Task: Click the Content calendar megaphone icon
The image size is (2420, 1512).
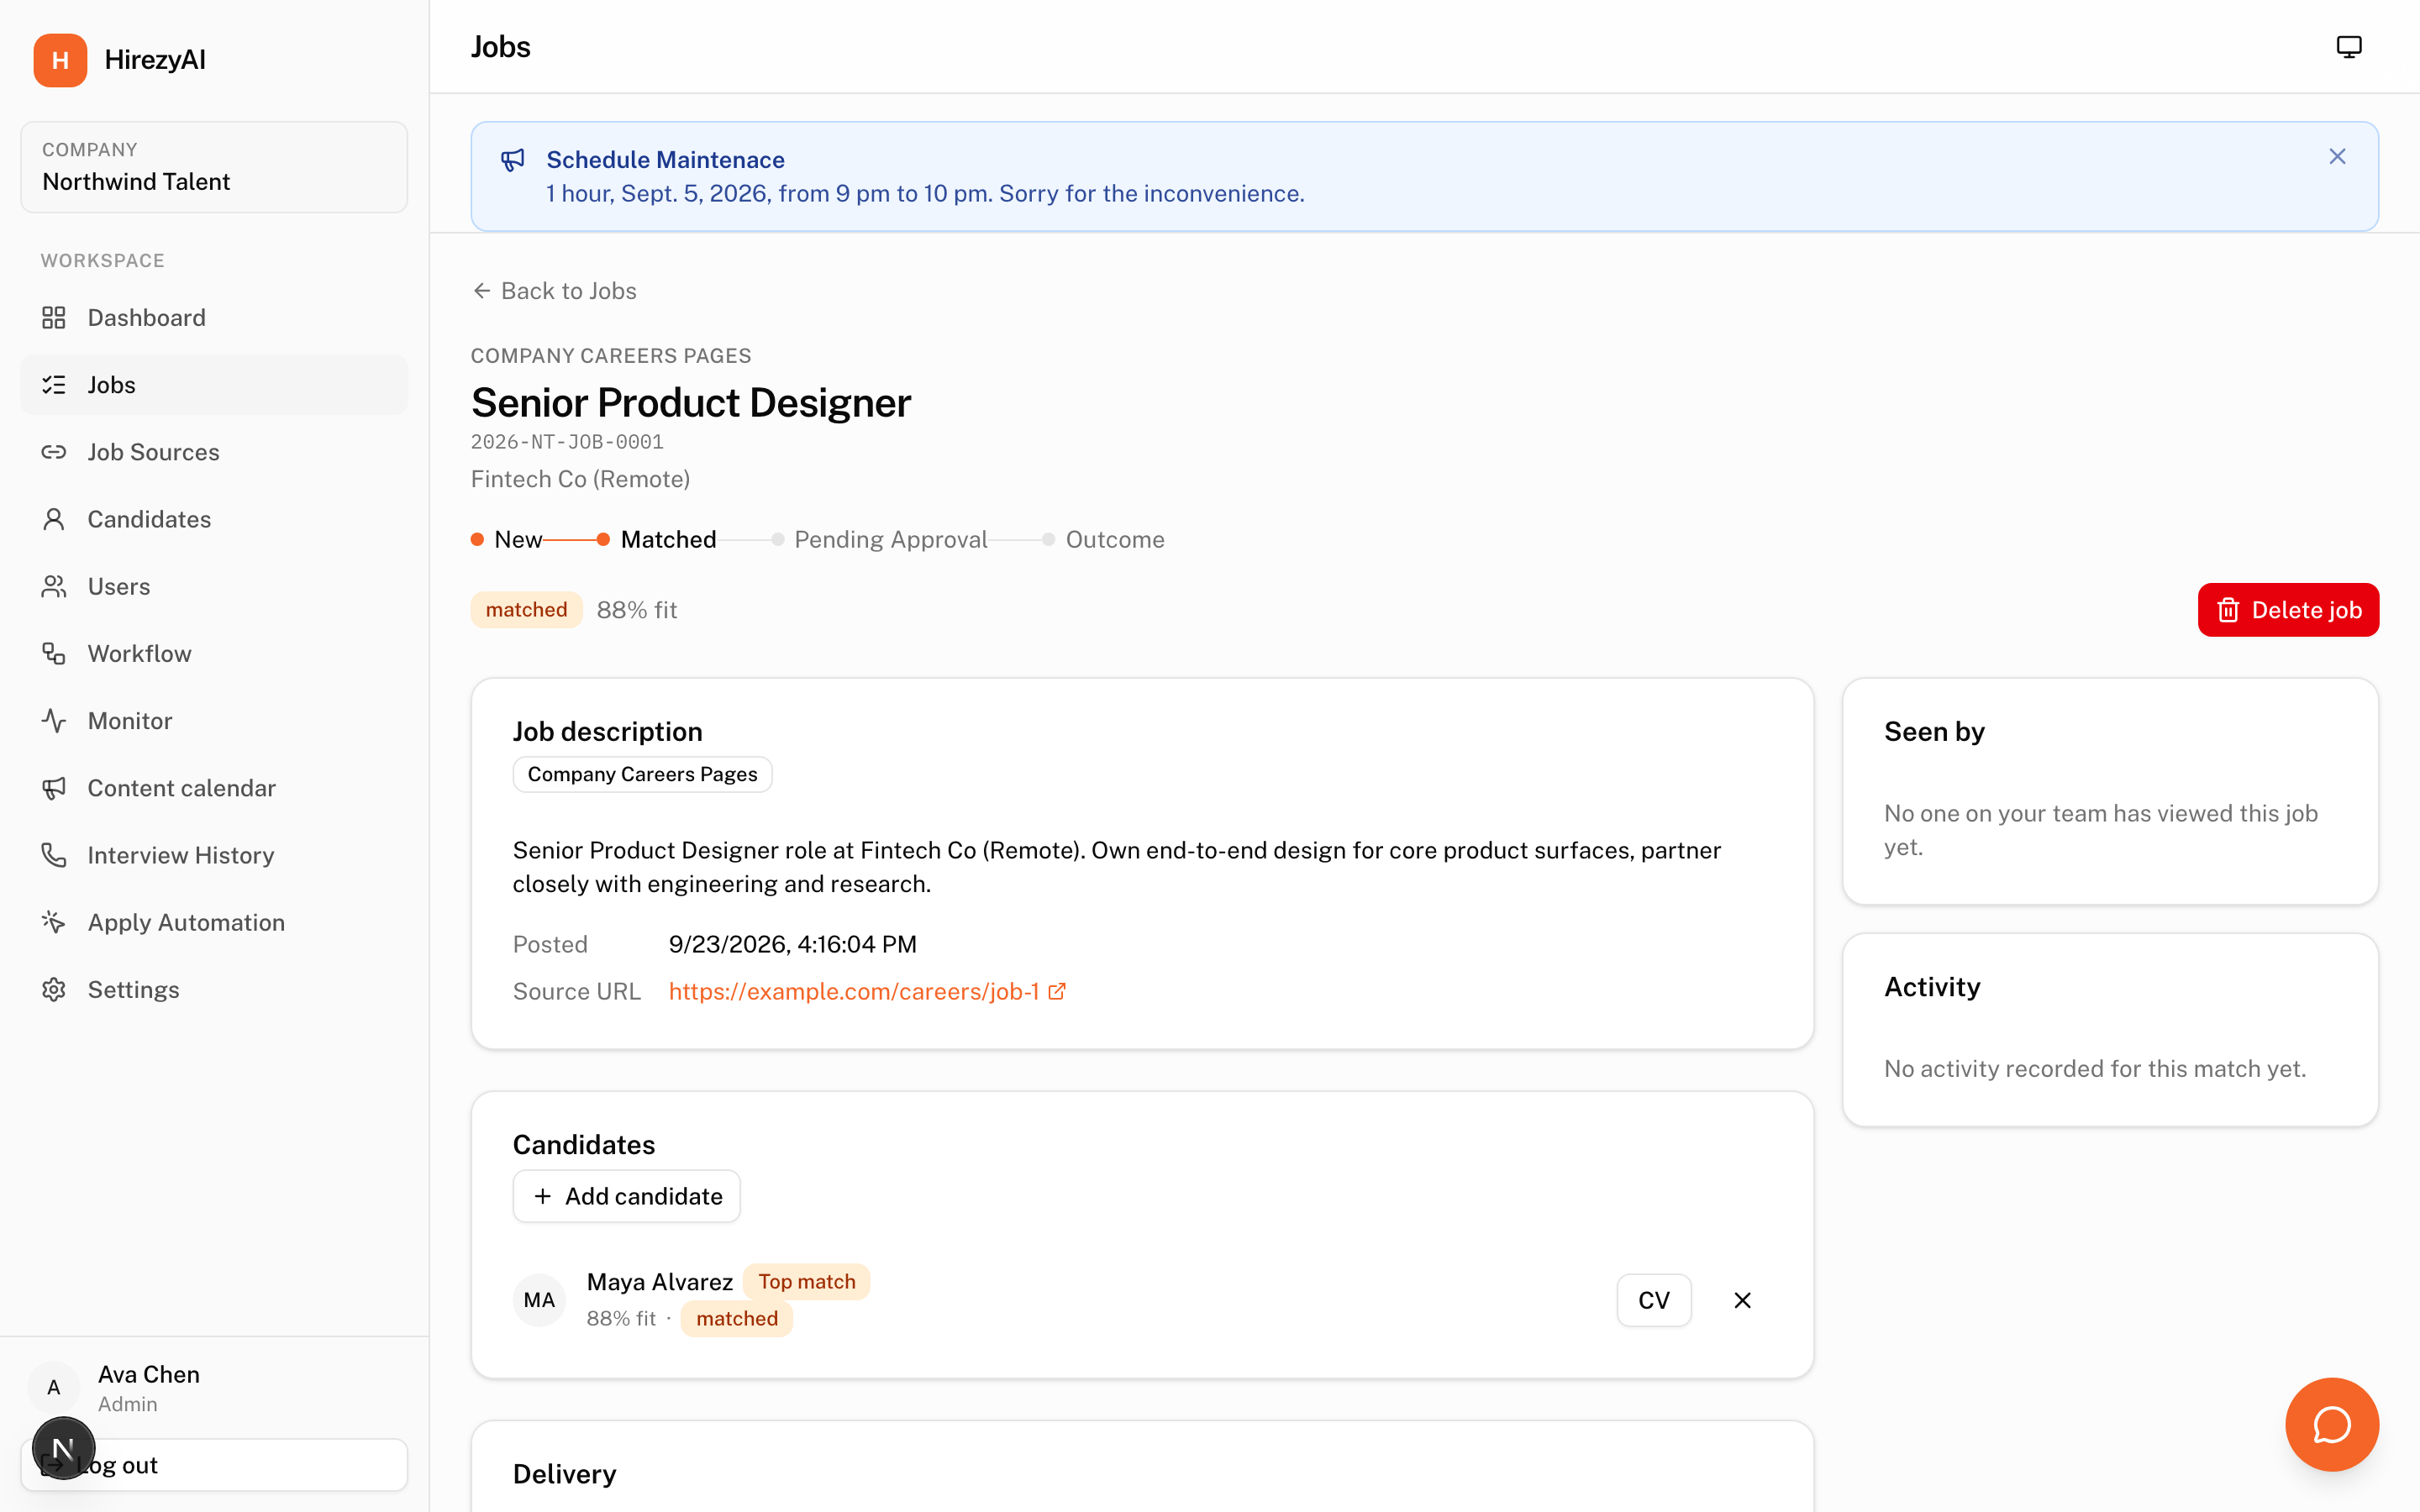Action: point(54,788)
